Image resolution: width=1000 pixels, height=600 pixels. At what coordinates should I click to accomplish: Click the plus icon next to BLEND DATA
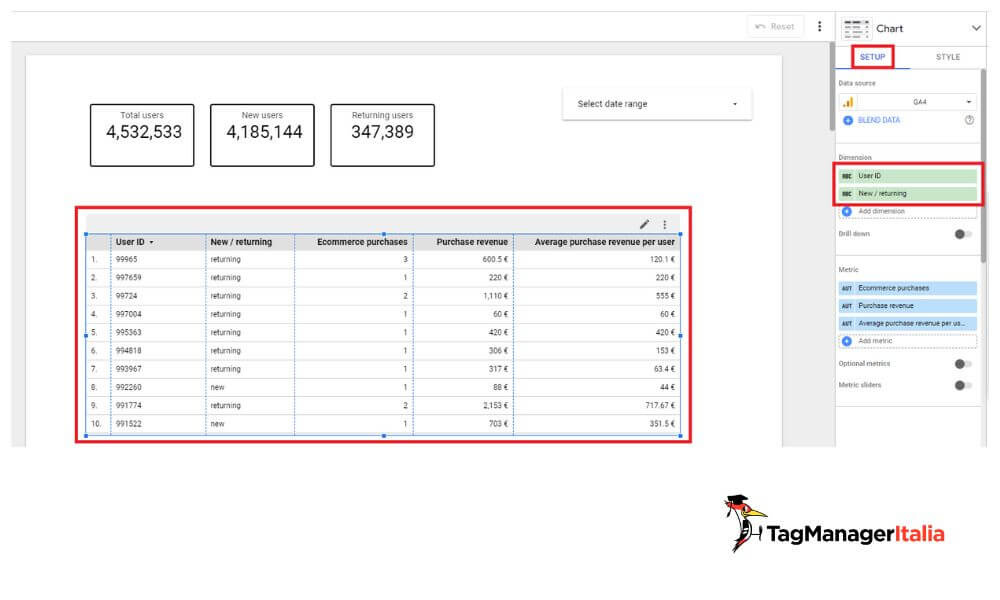pyautogui.click(x=848, y=121)
